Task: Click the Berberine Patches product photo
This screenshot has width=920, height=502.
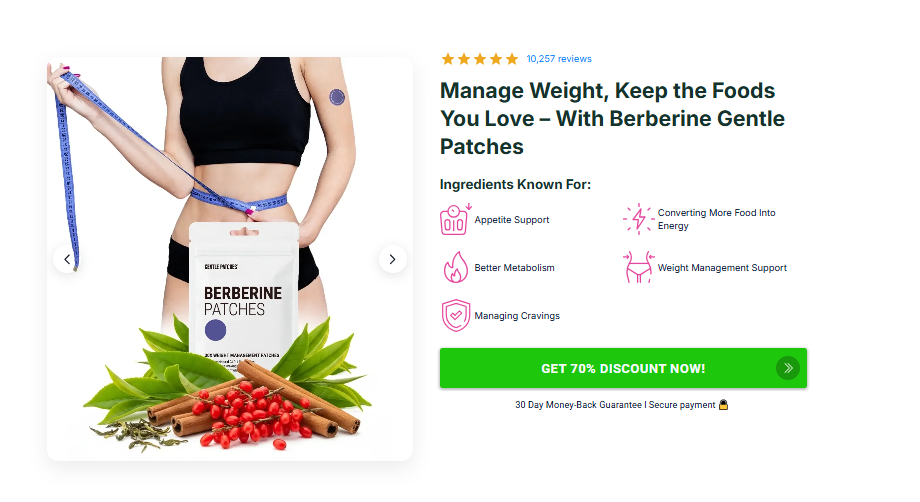Action: (x=230, y=259)
